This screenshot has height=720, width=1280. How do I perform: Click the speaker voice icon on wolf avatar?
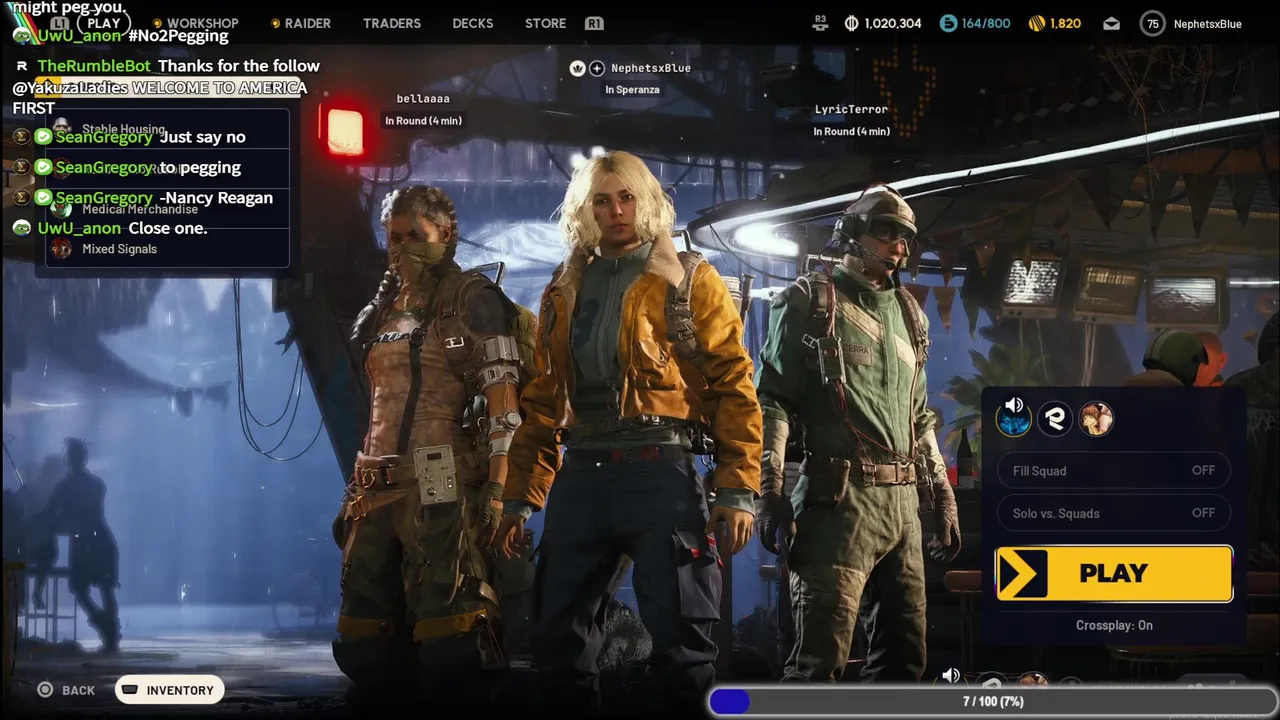(1014, 405)
